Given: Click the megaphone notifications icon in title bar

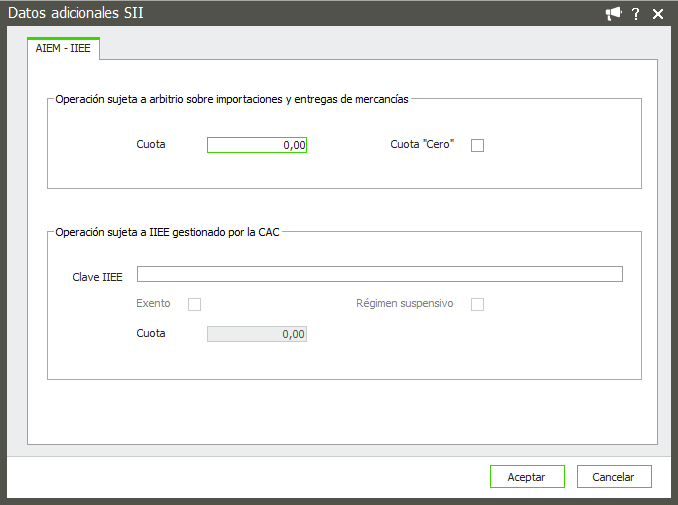Looking at the screenshot, I should (x=614, y=14).
